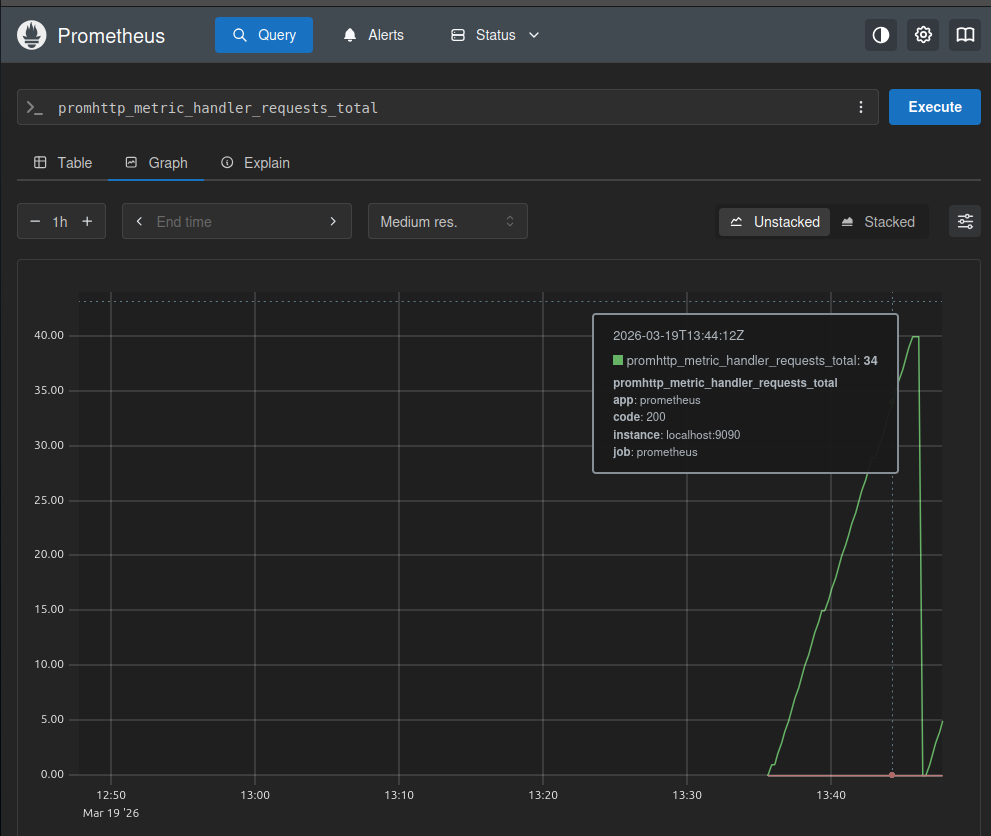The height and width of the screenshot is (836, 991).
Task: Open the query options three-dot menu
Action: (x=861, y=107)
